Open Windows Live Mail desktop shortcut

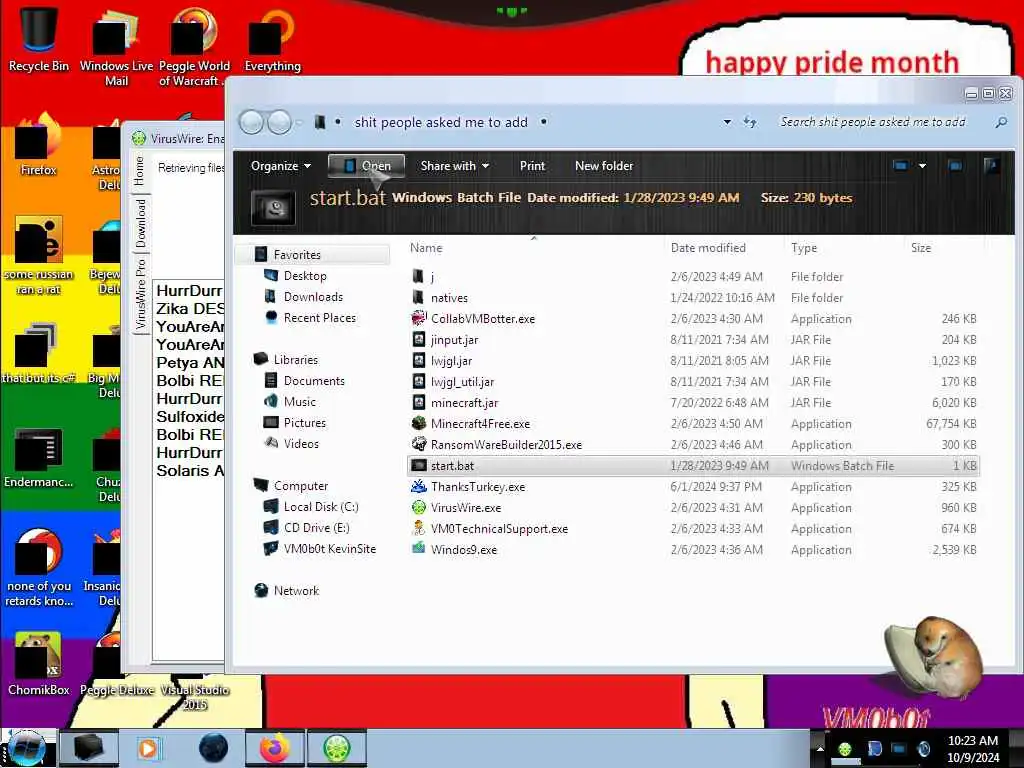tap(116, 46)
